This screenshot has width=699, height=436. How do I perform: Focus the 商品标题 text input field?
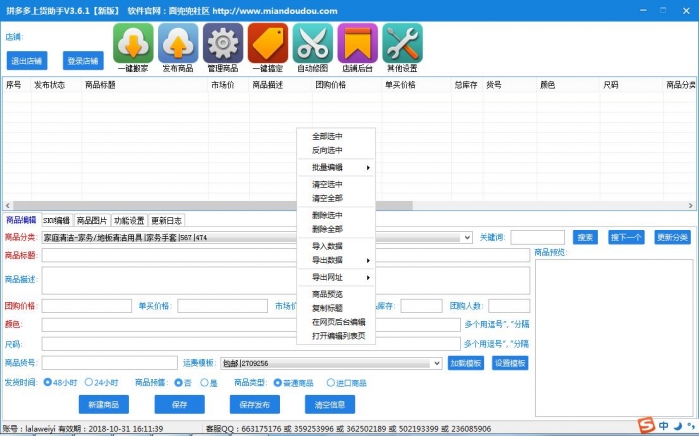(x=286, y=255)
